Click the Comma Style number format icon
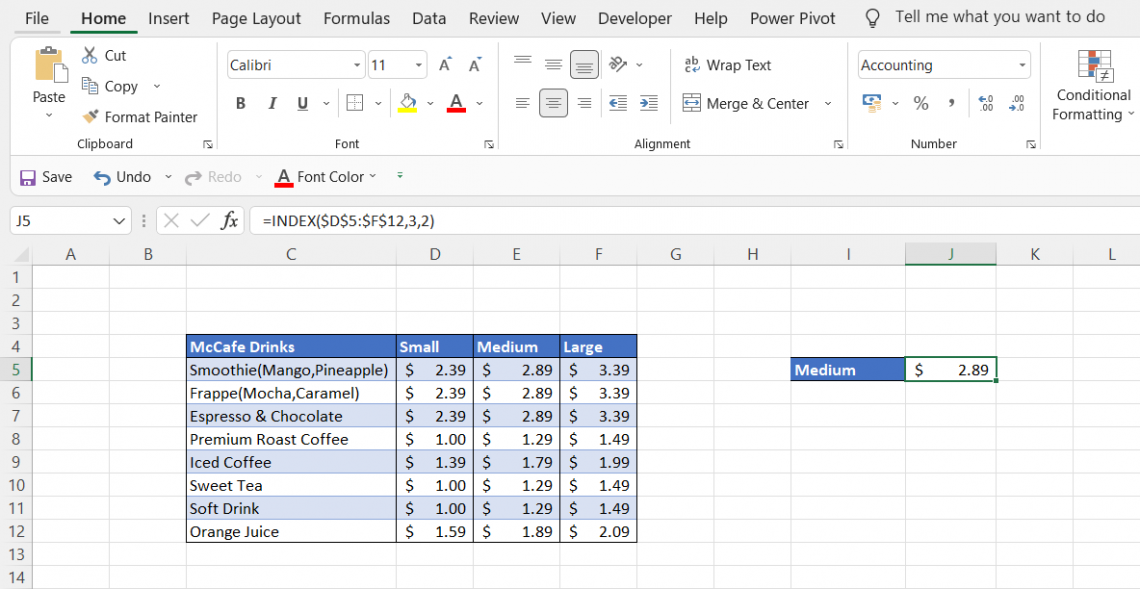Image resolution: width=1140 pixels, height=589 pixels. (950, 103)
